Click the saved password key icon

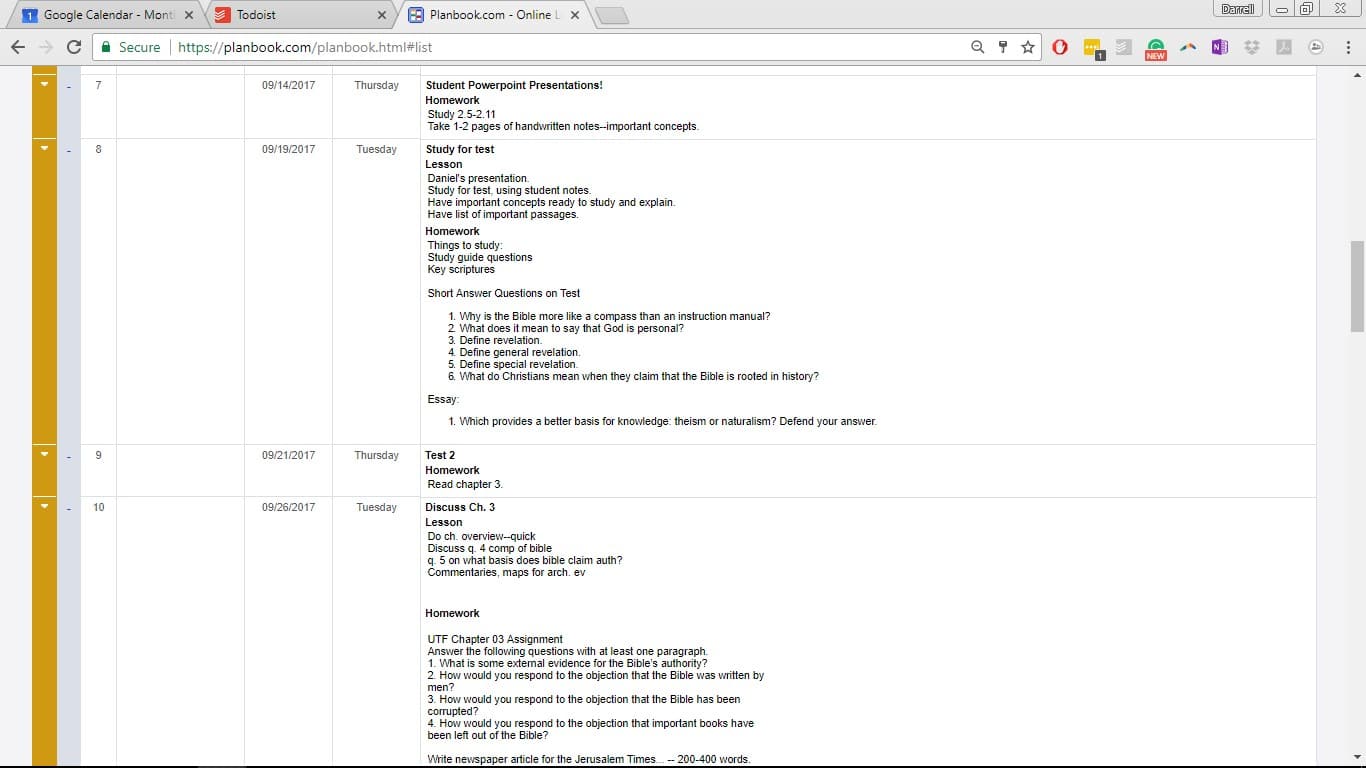(x=1003, y=47)
